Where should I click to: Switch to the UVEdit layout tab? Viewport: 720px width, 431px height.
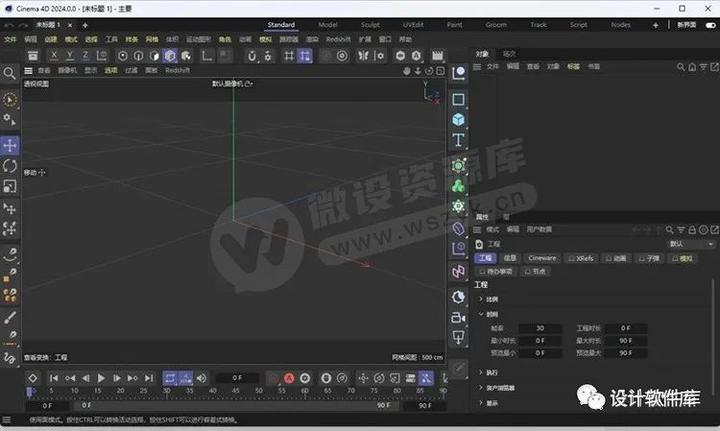click(x=413, y=25)
